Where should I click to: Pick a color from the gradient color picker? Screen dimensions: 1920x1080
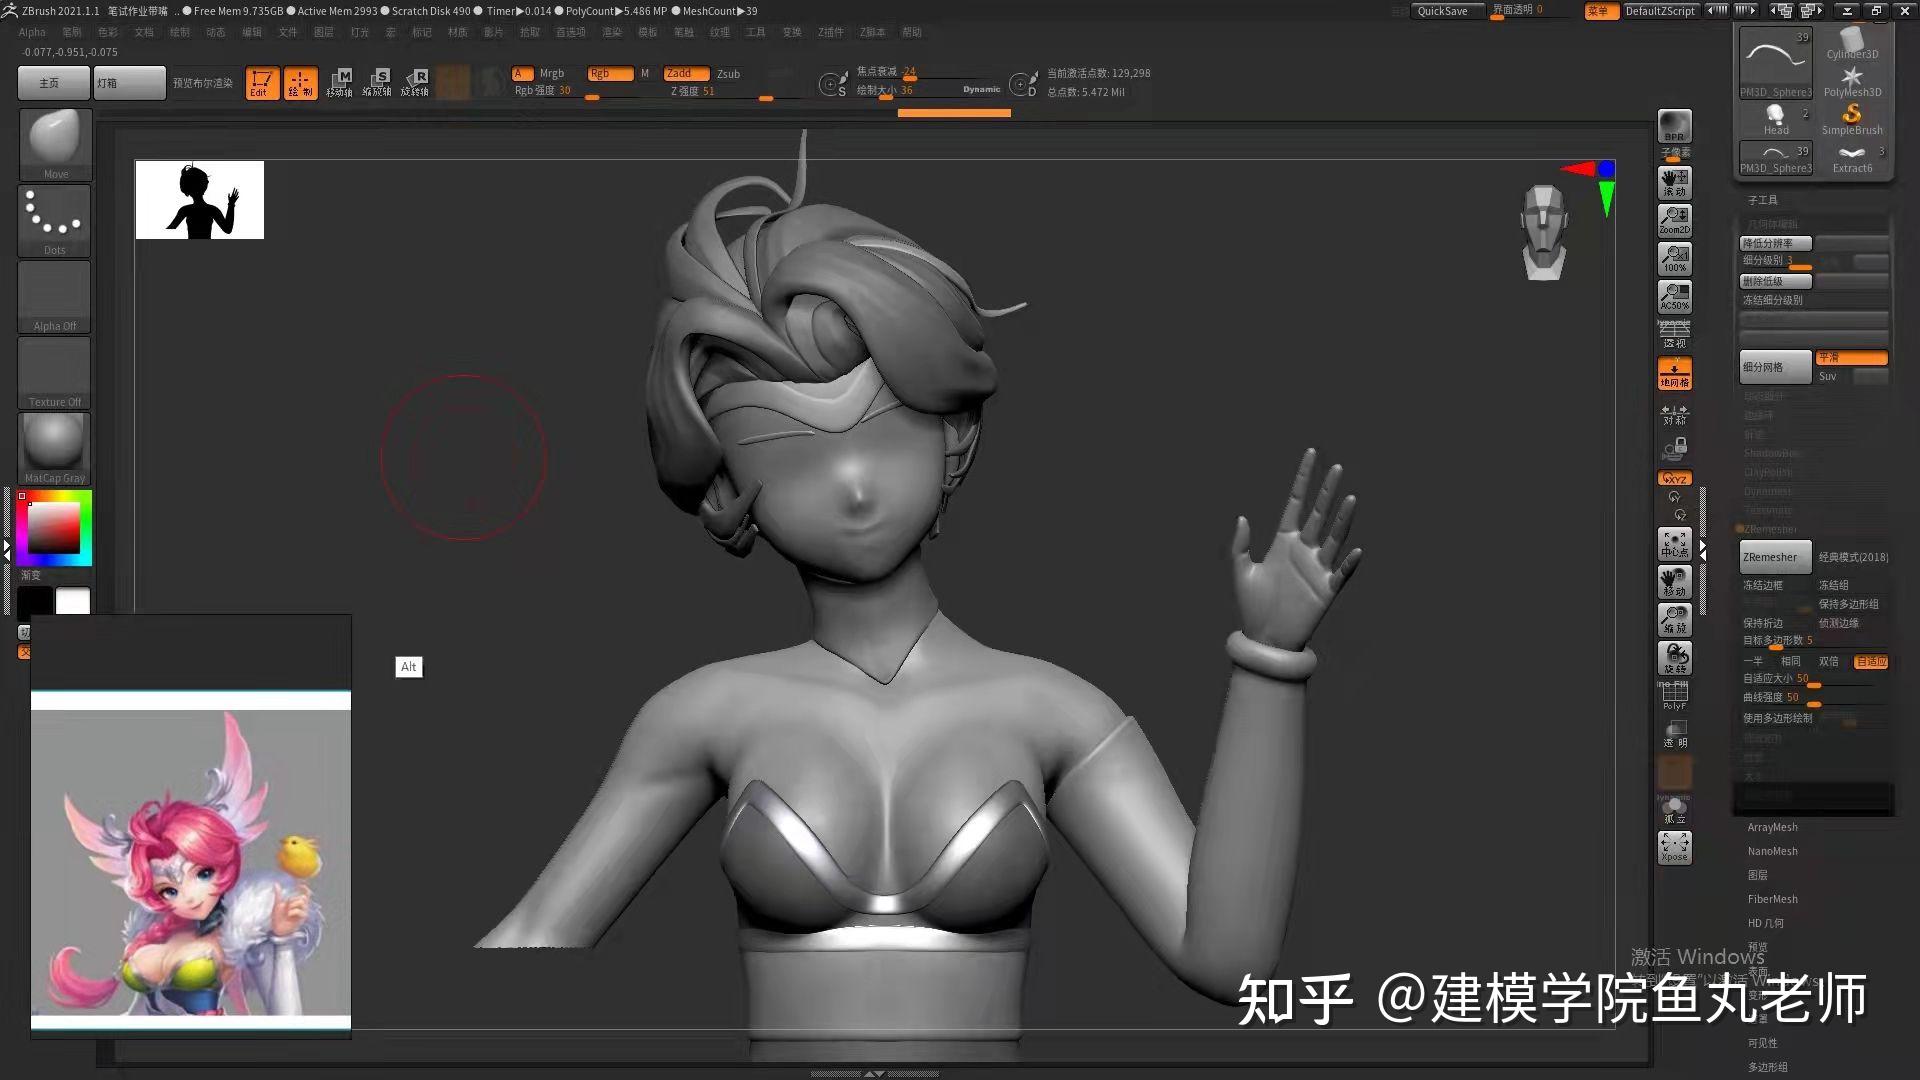tap(54, 527)
